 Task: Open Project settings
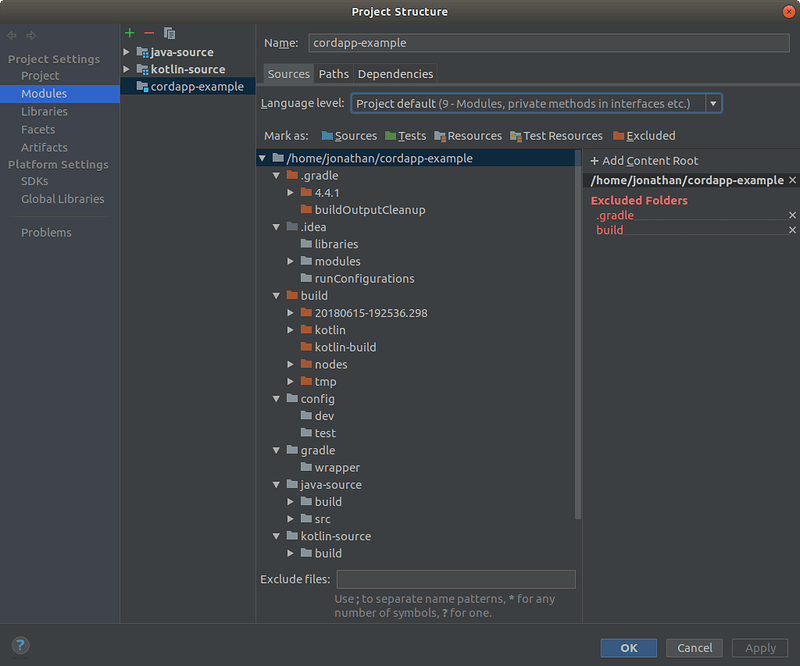[x=40, y=76]
